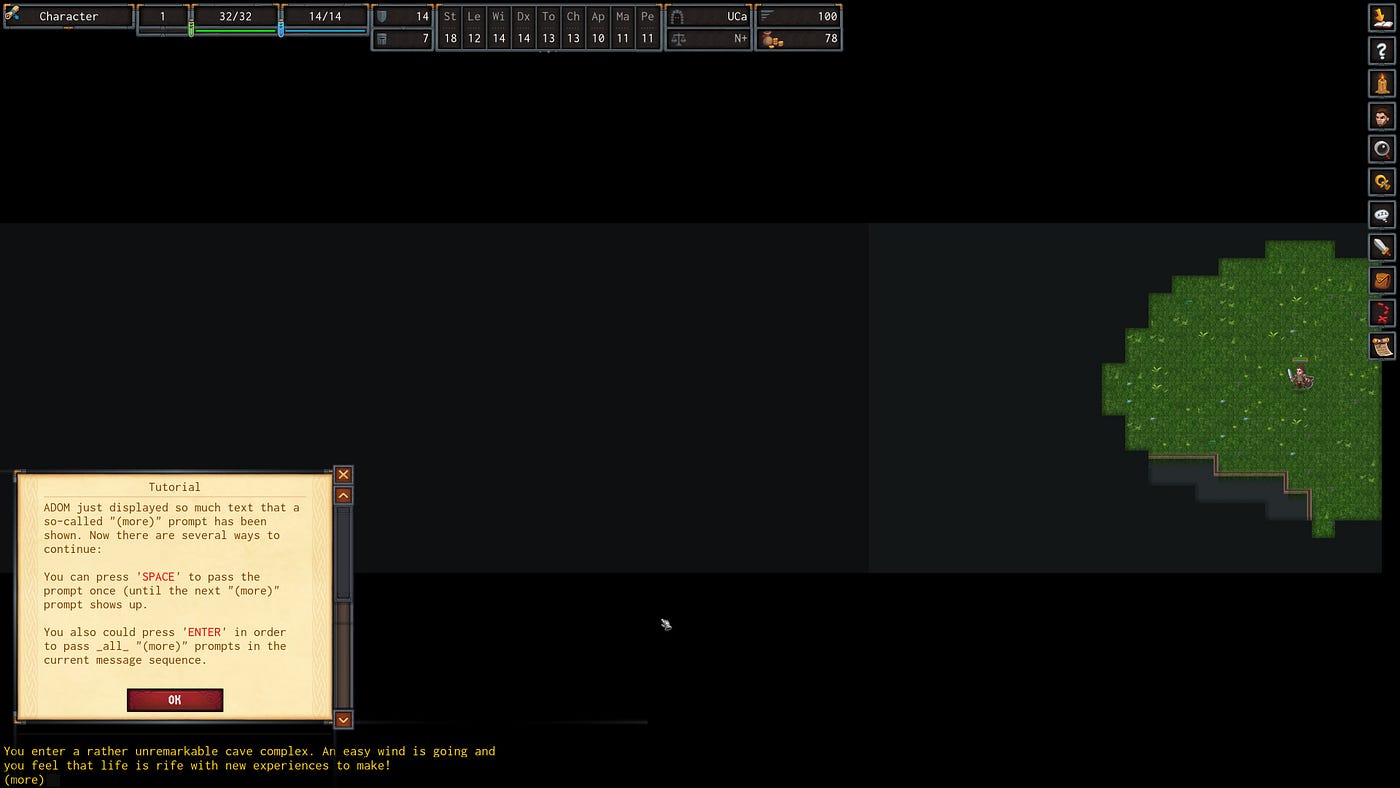Click the UCa location label
1400x788 pixels.
click(x=737, y=16)
